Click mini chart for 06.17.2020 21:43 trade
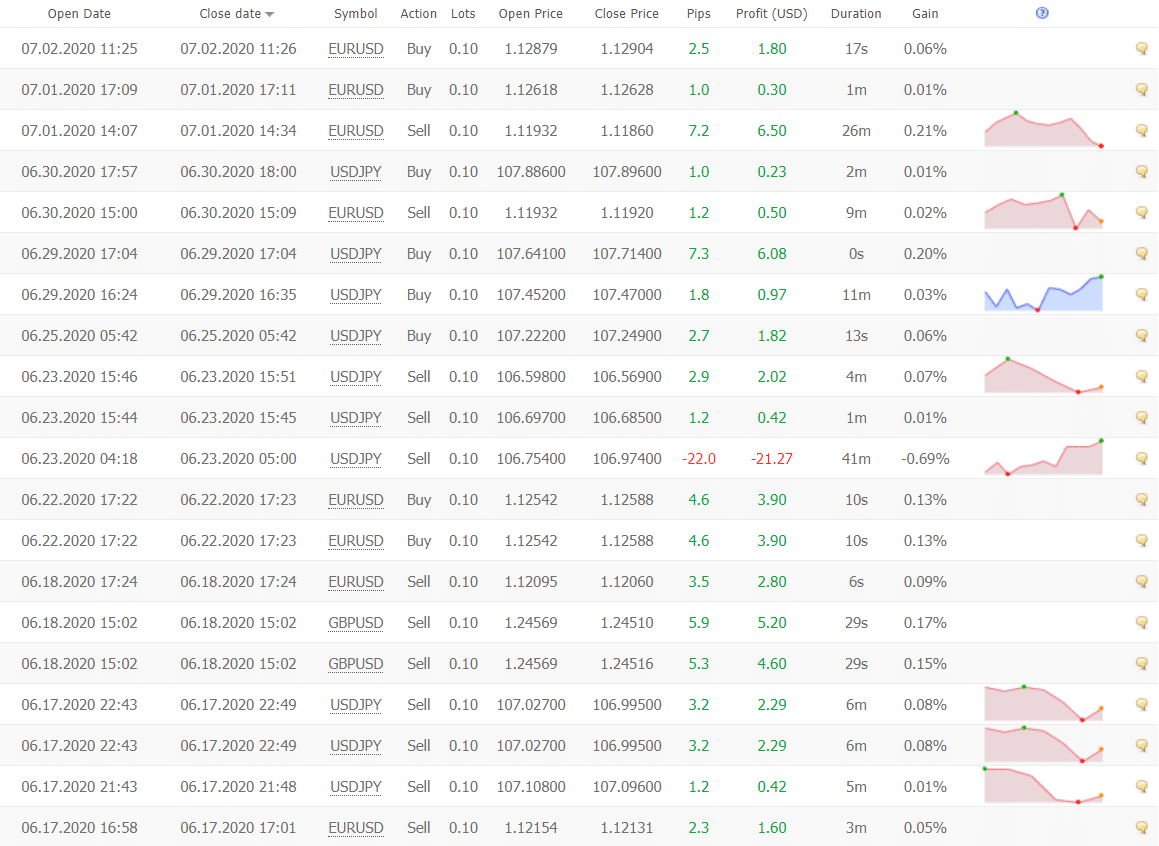Viewport: 1159px width, 846px height. point(1043,785)
